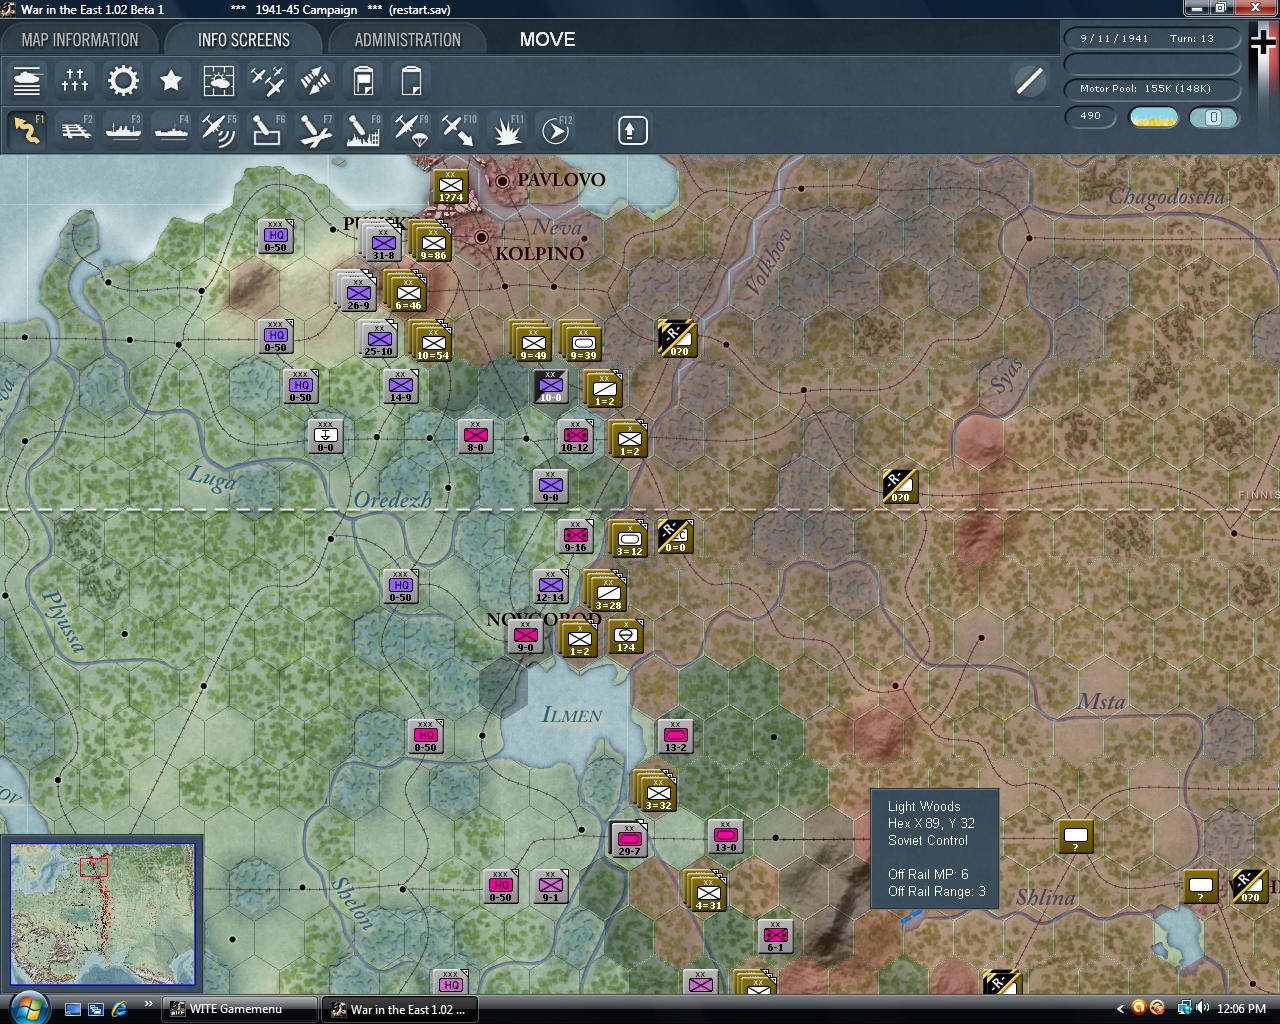The width and height of the screenshot is (1280, 1024).
Task: Select the German unit labeled 14-9
Action: (x=400, y=386)
